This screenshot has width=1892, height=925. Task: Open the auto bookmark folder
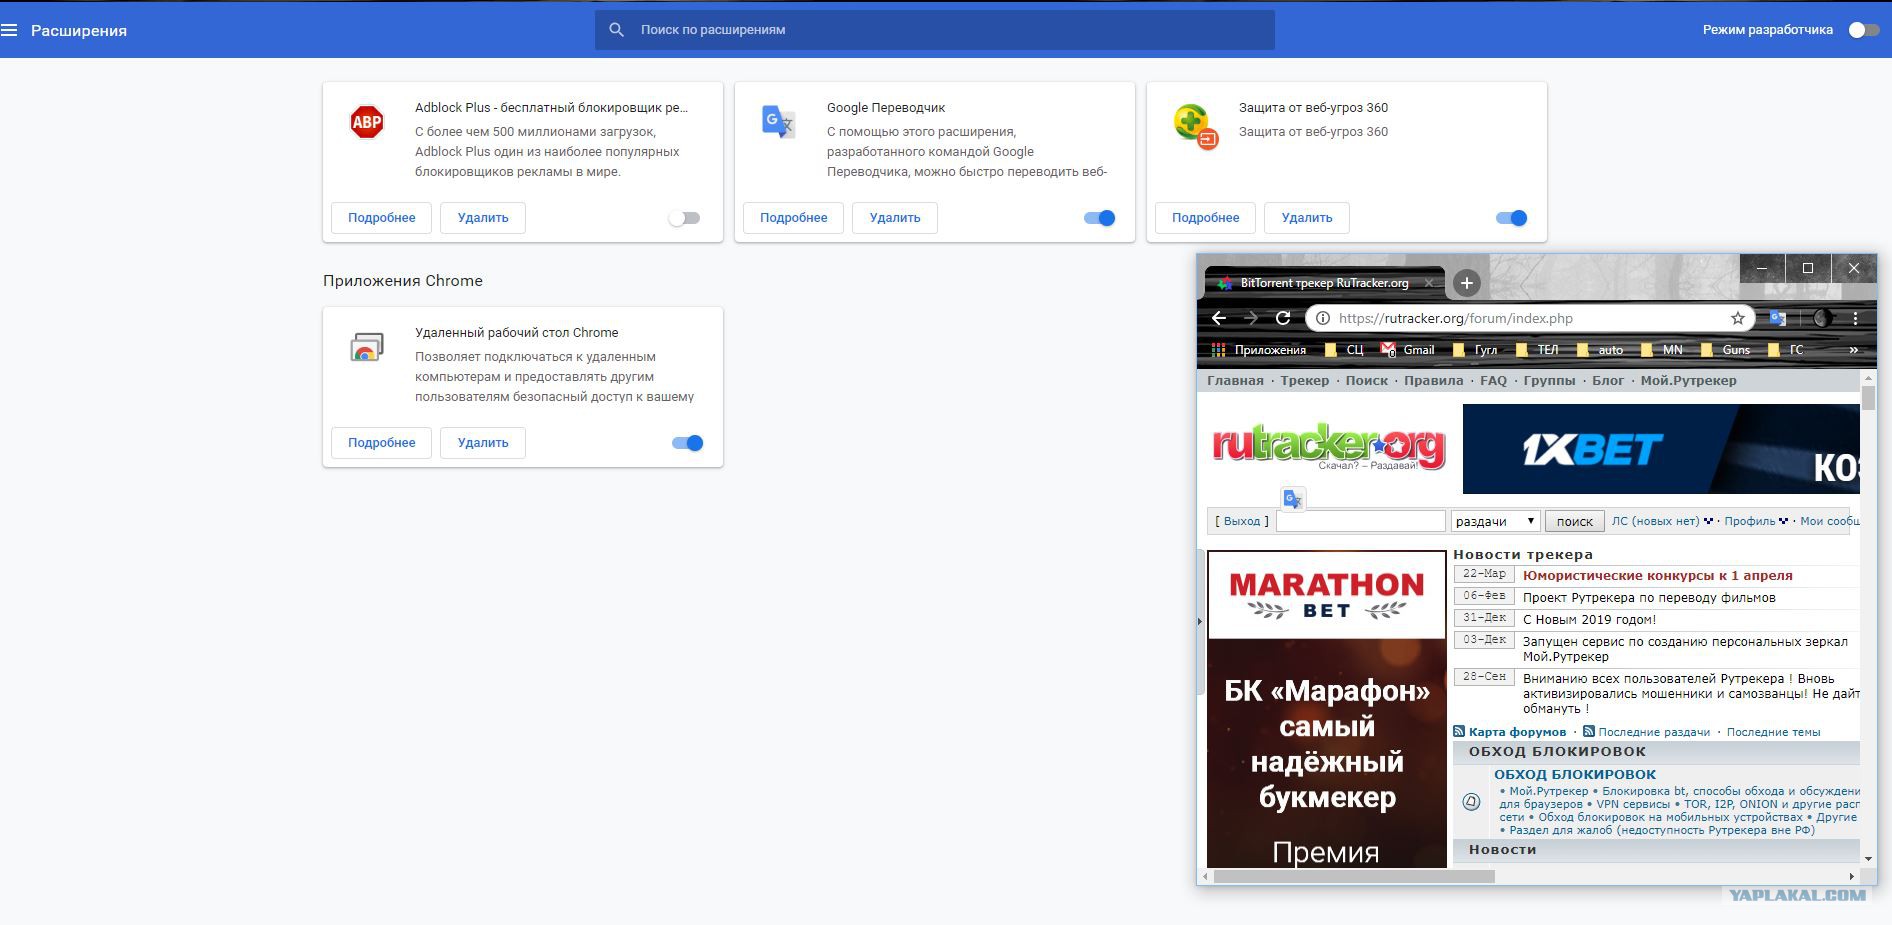1600,350
